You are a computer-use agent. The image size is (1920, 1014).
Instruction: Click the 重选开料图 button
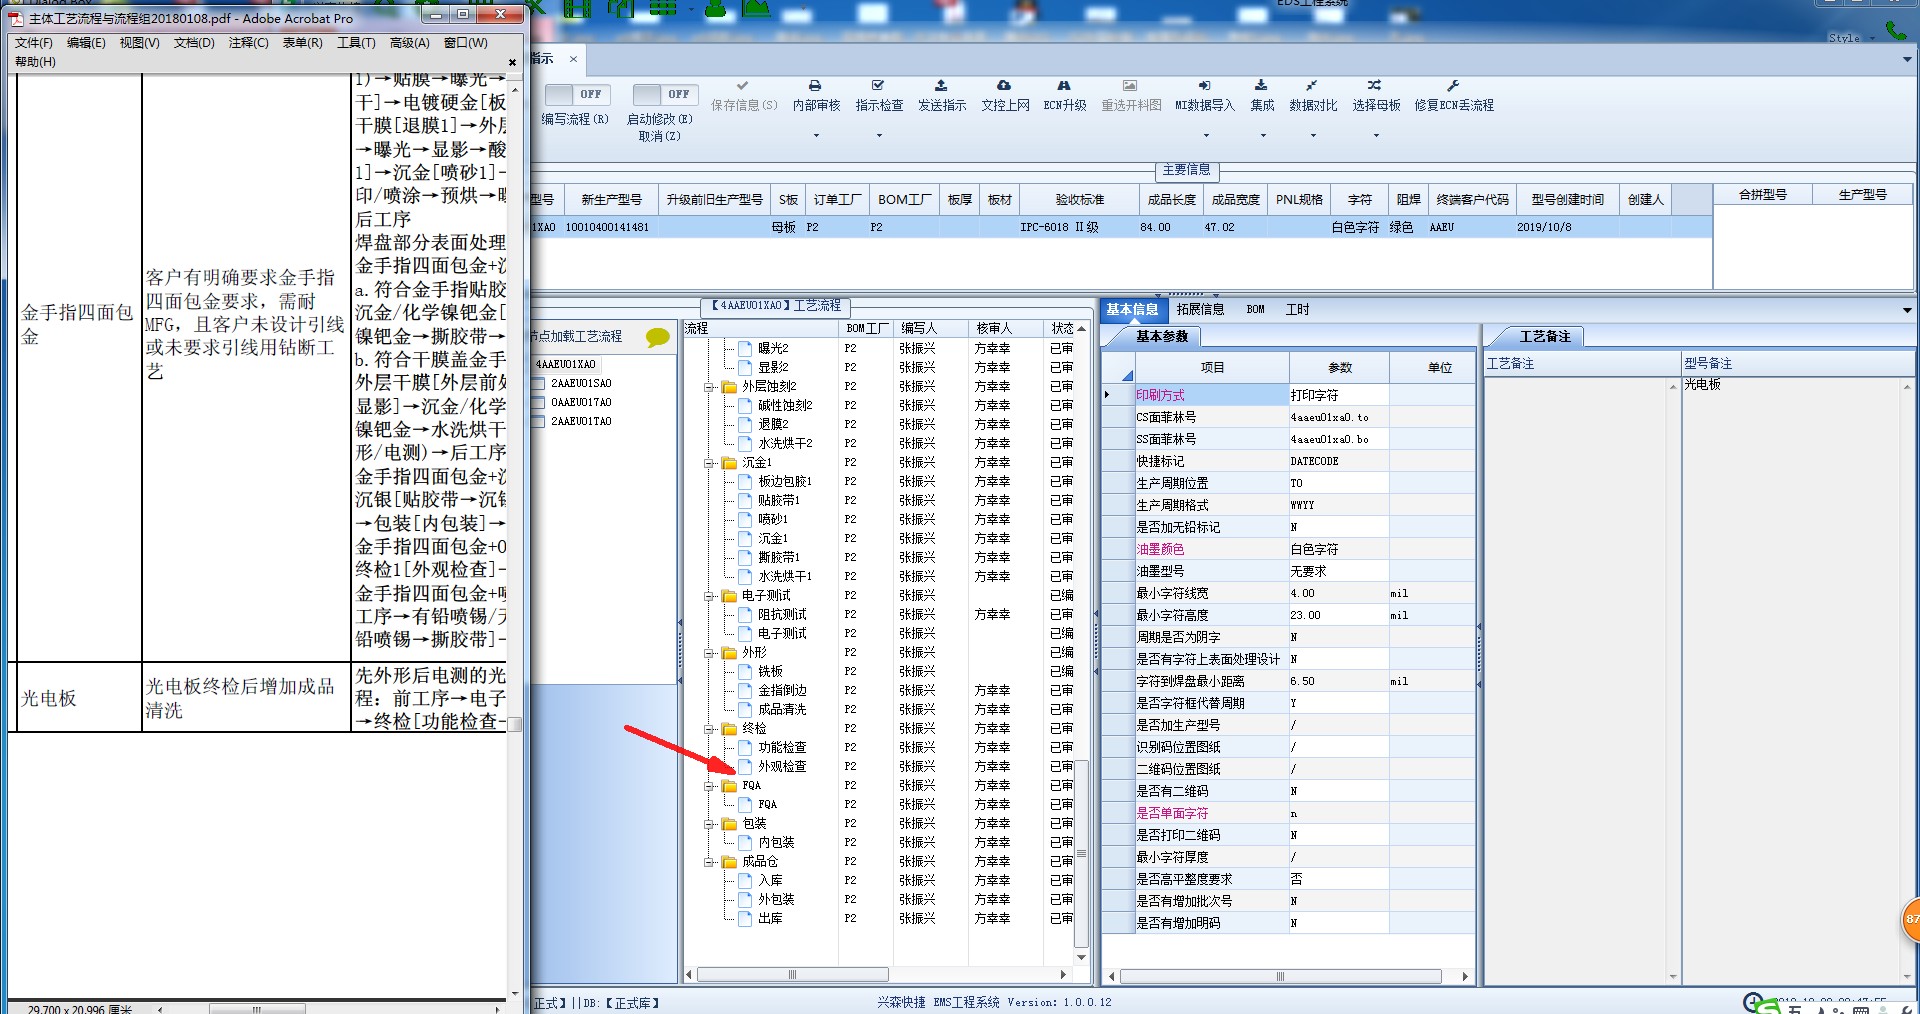coord(1131,96)
